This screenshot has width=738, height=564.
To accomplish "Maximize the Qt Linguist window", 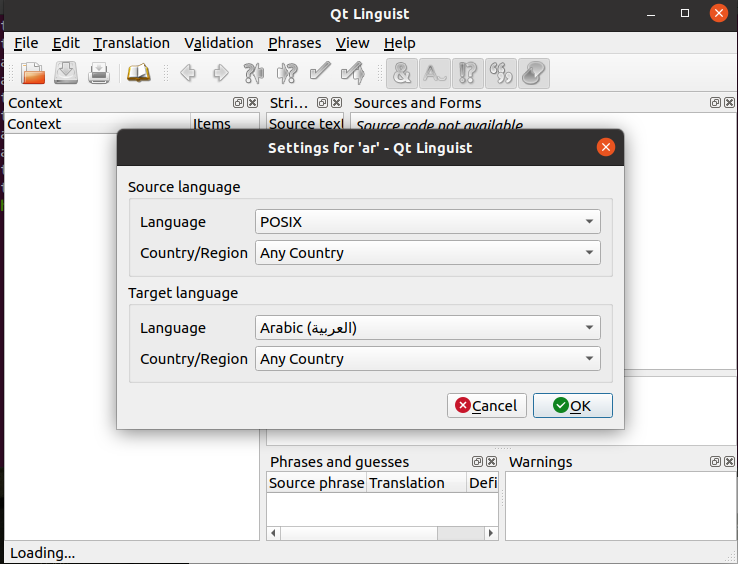I will click(685, 14).
